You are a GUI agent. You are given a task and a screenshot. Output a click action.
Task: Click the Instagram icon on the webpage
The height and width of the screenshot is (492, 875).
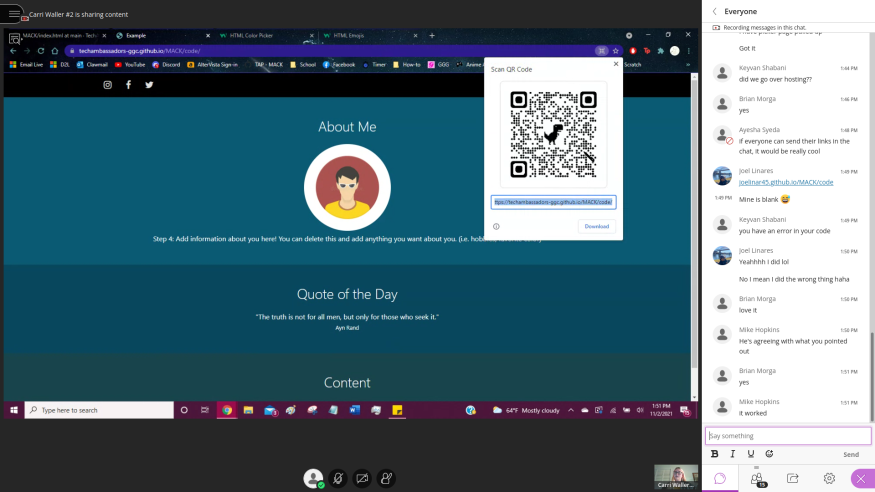(108, 85)
